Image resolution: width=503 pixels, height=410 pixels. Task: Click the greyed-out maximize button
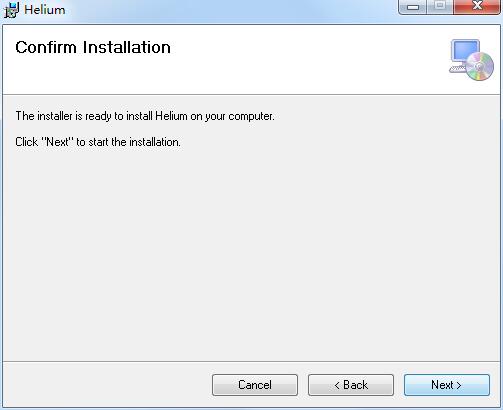tap(440, 7)
